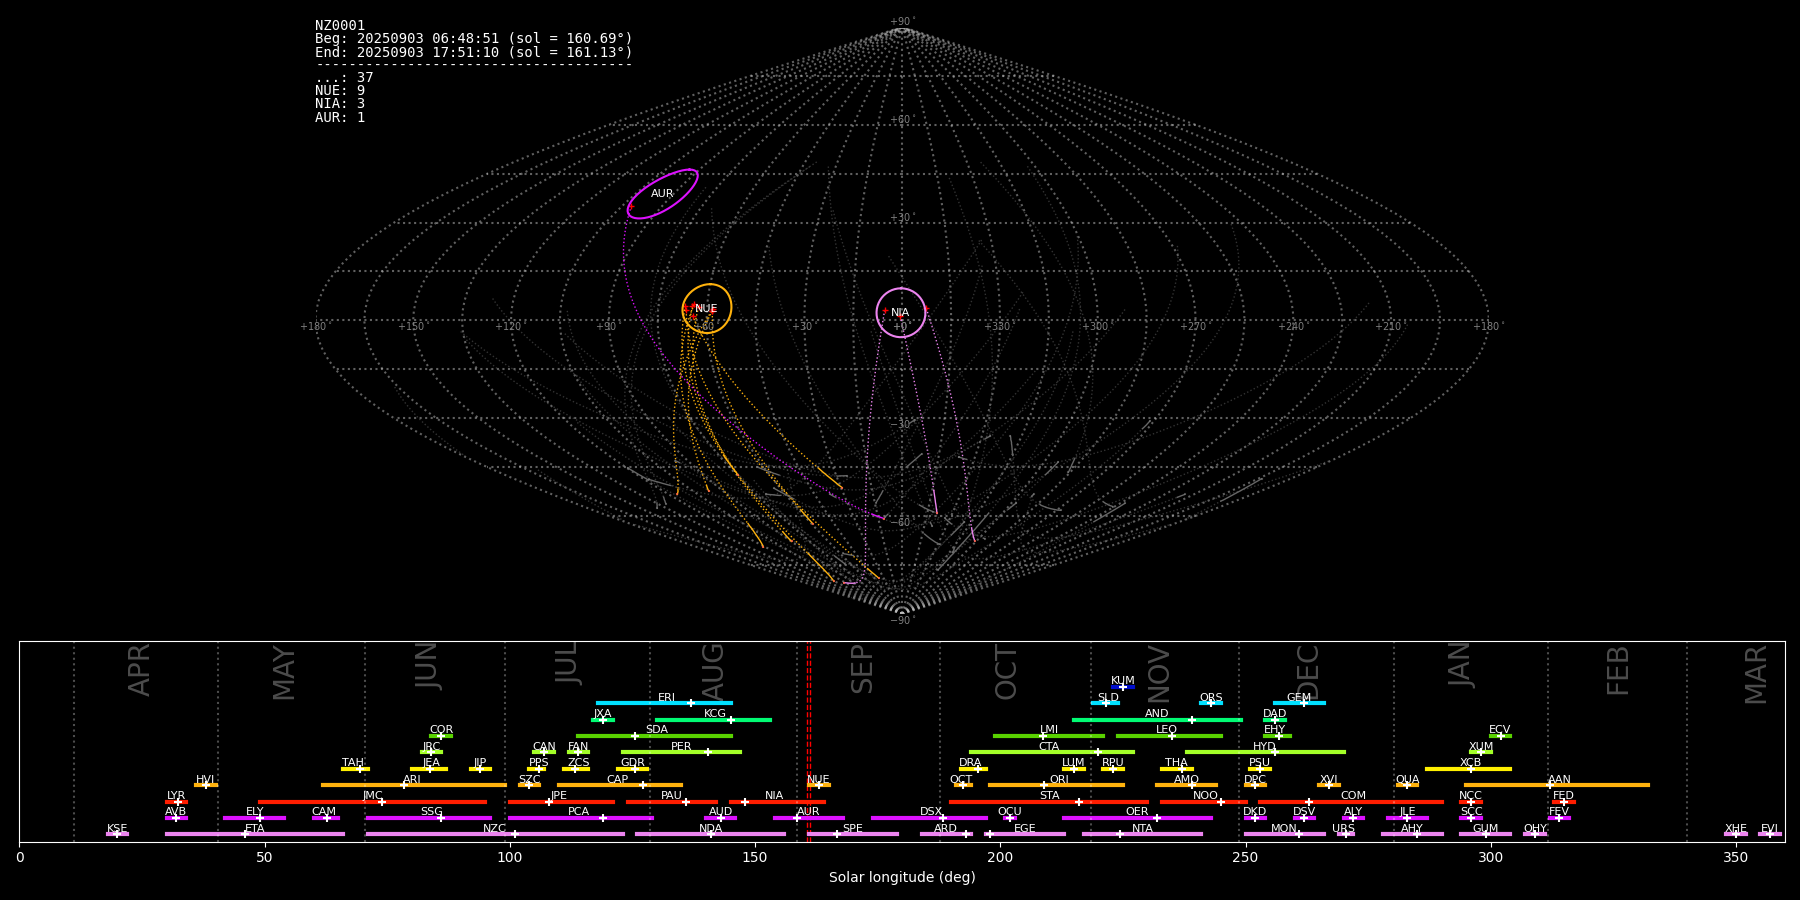1800x900 pixels.
Task: Select the HYD shower bar in timeline
Action: click(1265, 752)
